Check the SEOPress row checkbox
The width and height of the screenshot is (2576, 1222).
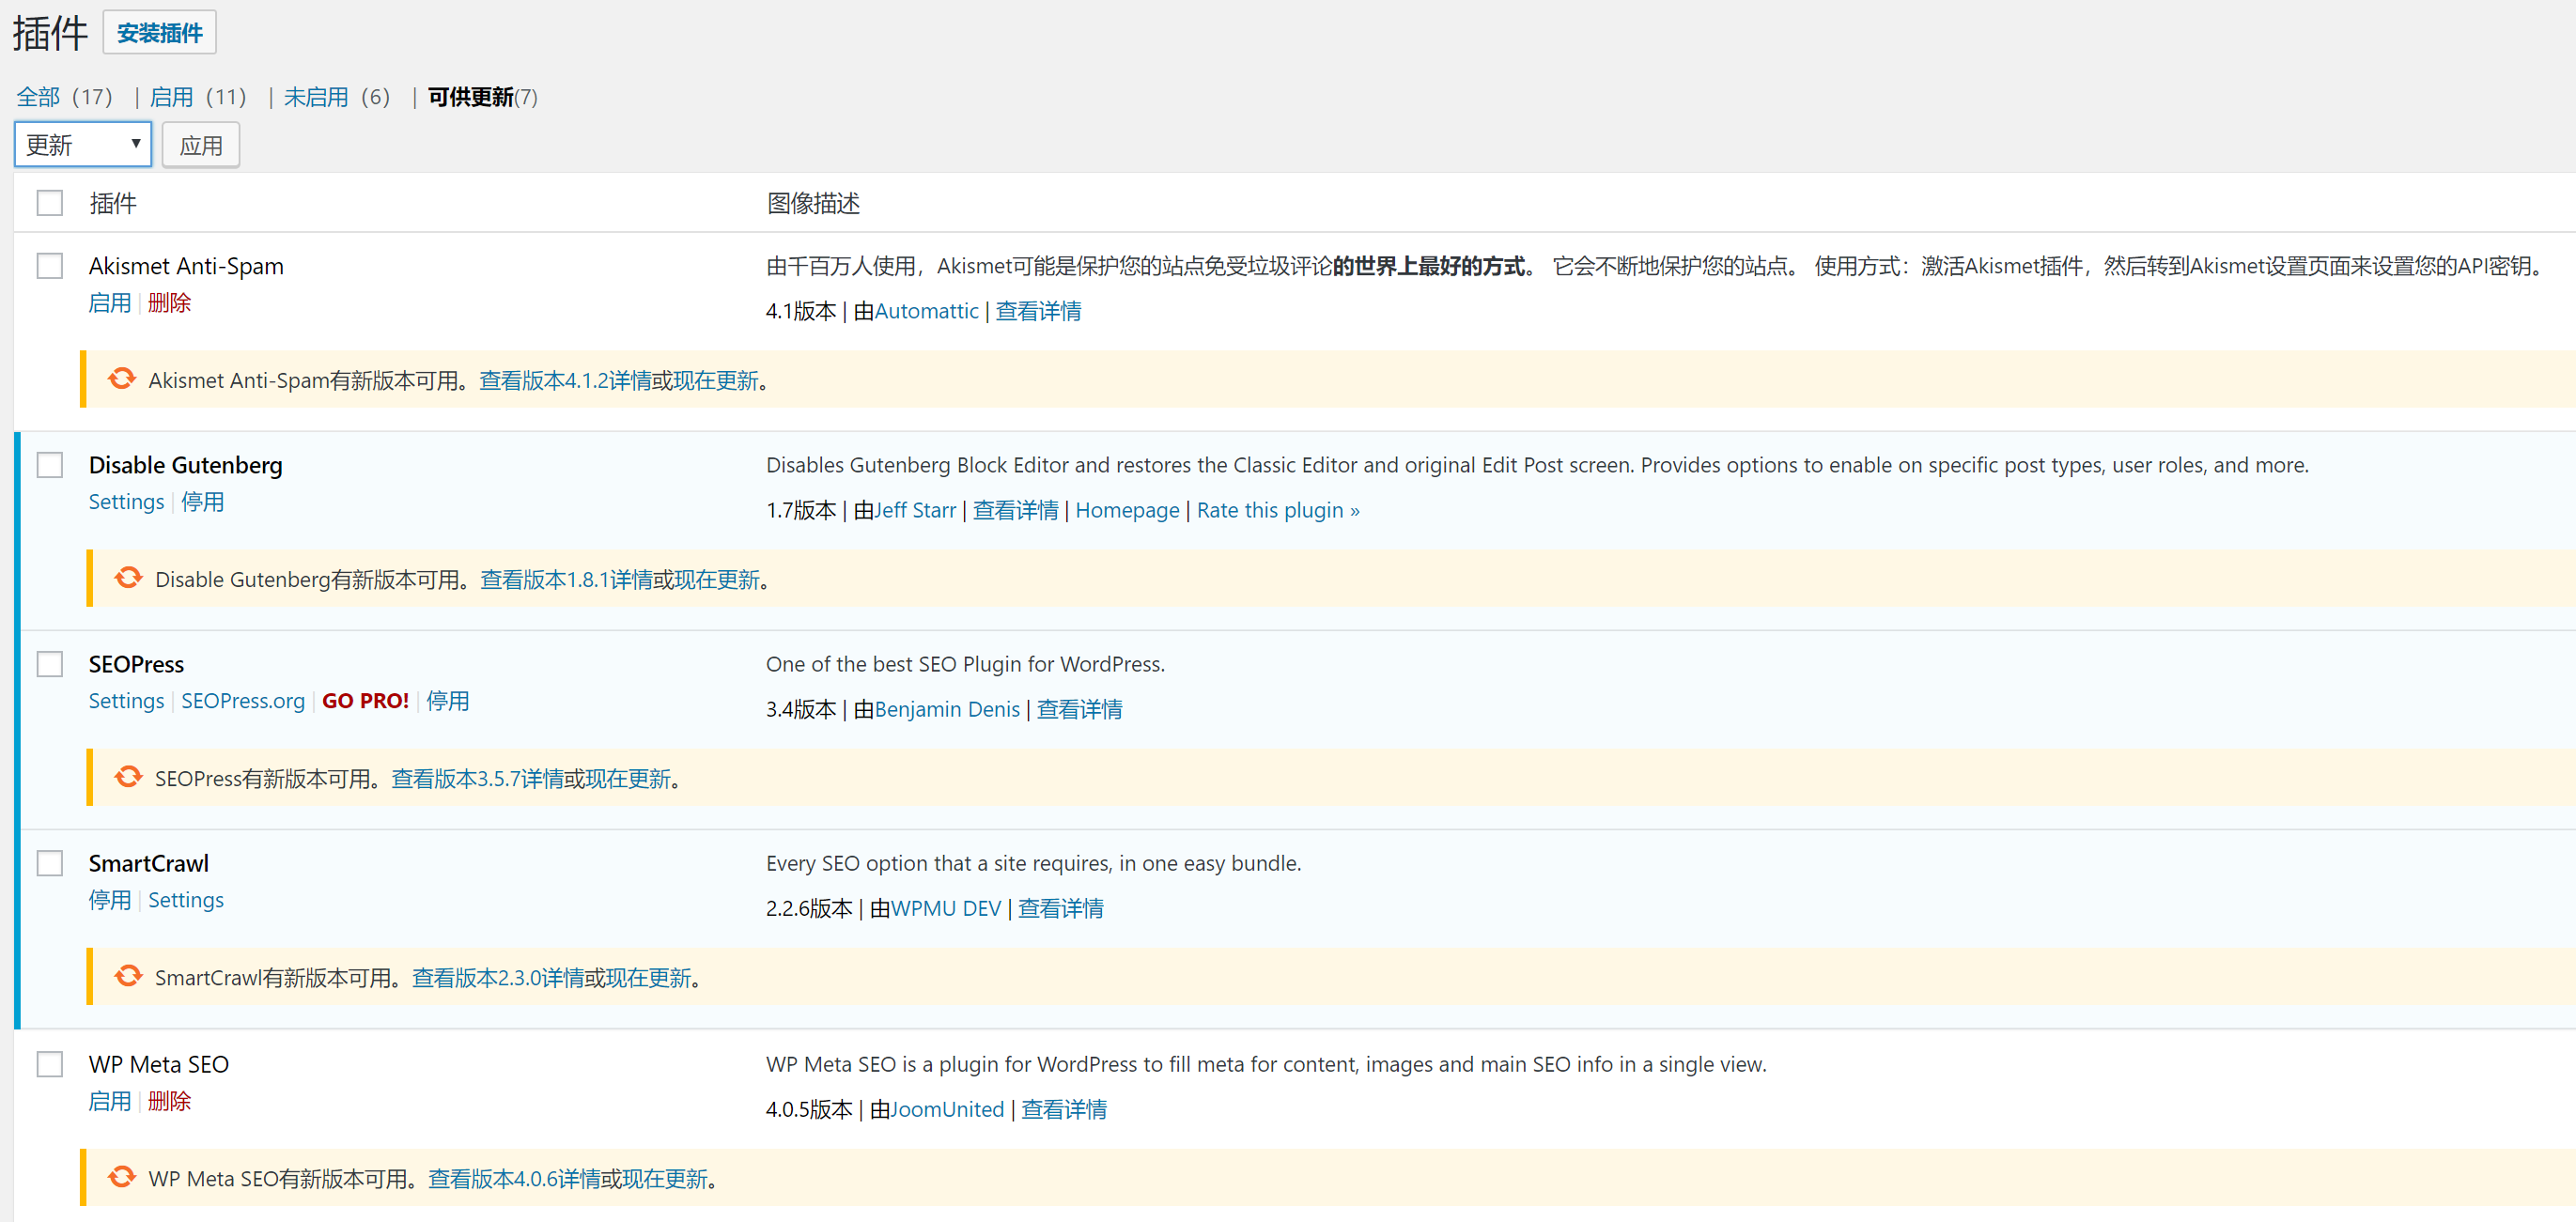point(49,663)
